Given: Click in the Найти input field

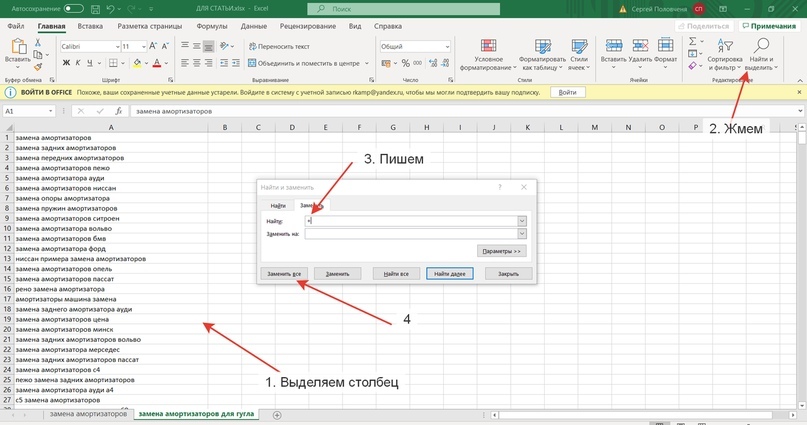Looking at the screenshot, I should tap(411, 221).
